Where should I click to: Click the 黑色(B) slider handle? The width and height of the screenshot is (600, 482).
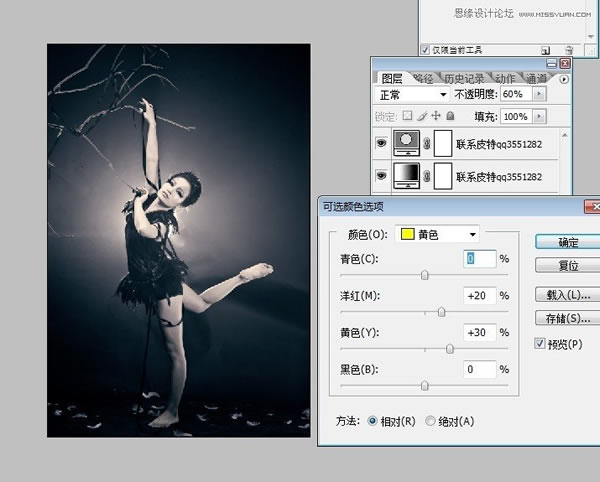point(424,386)
